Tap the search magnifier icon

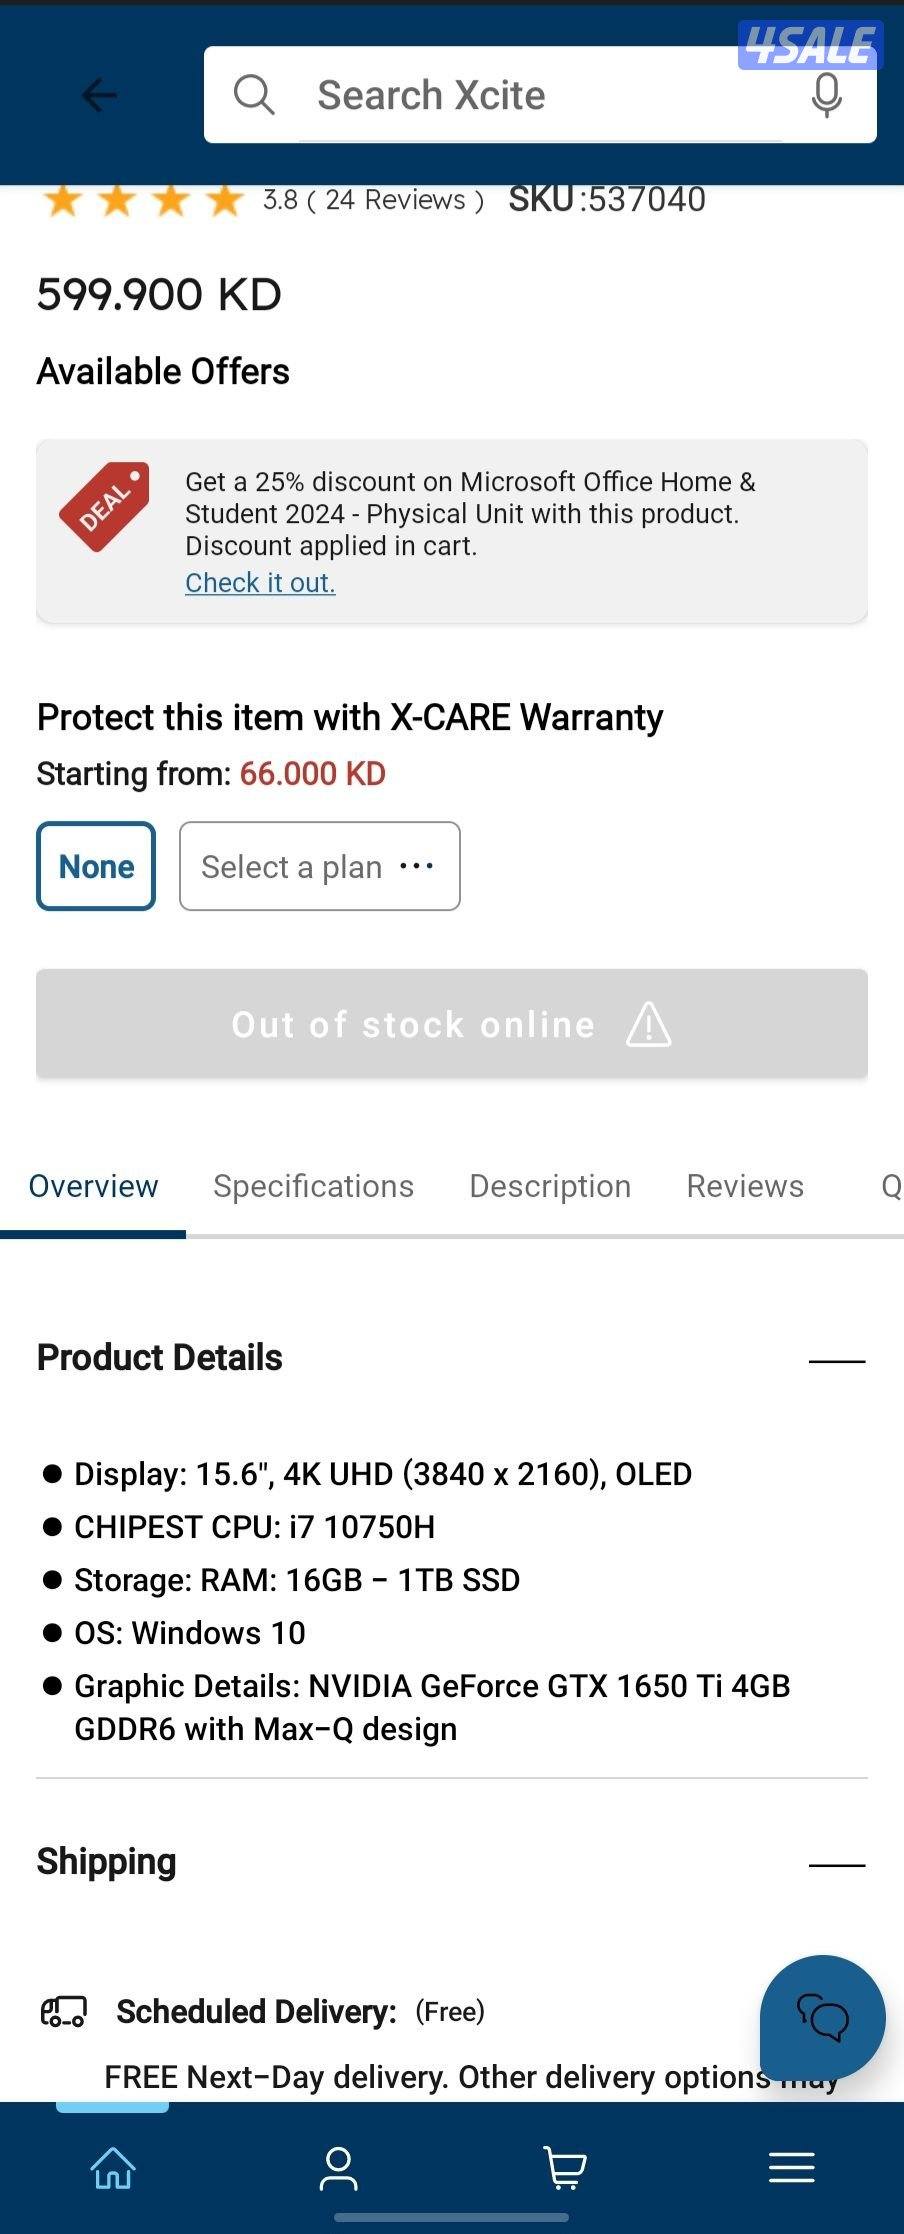coord(254,96)
